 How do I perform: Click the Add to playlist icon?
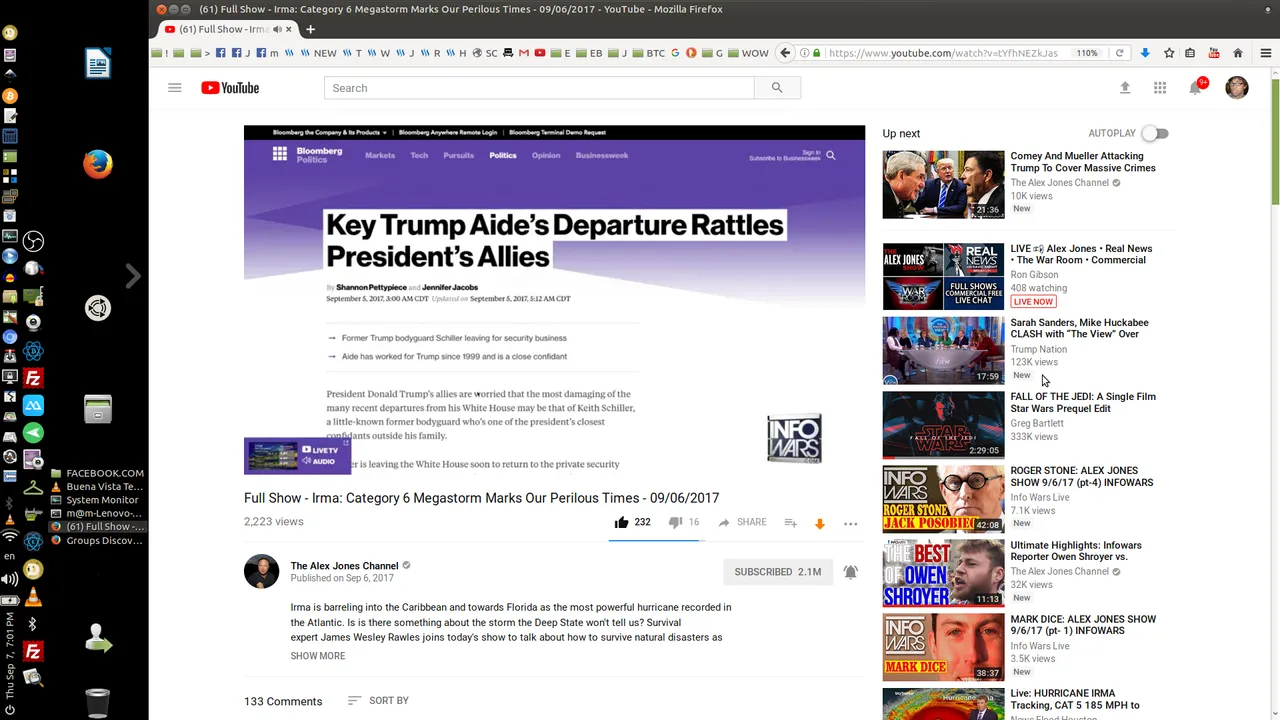coord(790,523)
